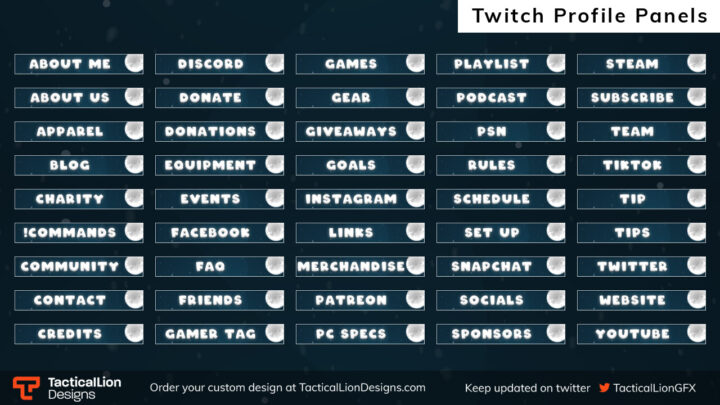The width and height of the screenshot is (720, 405).
Task: Click the moon icon on STEAM panel
Action: pyautogui.click(x=697, y=63)
